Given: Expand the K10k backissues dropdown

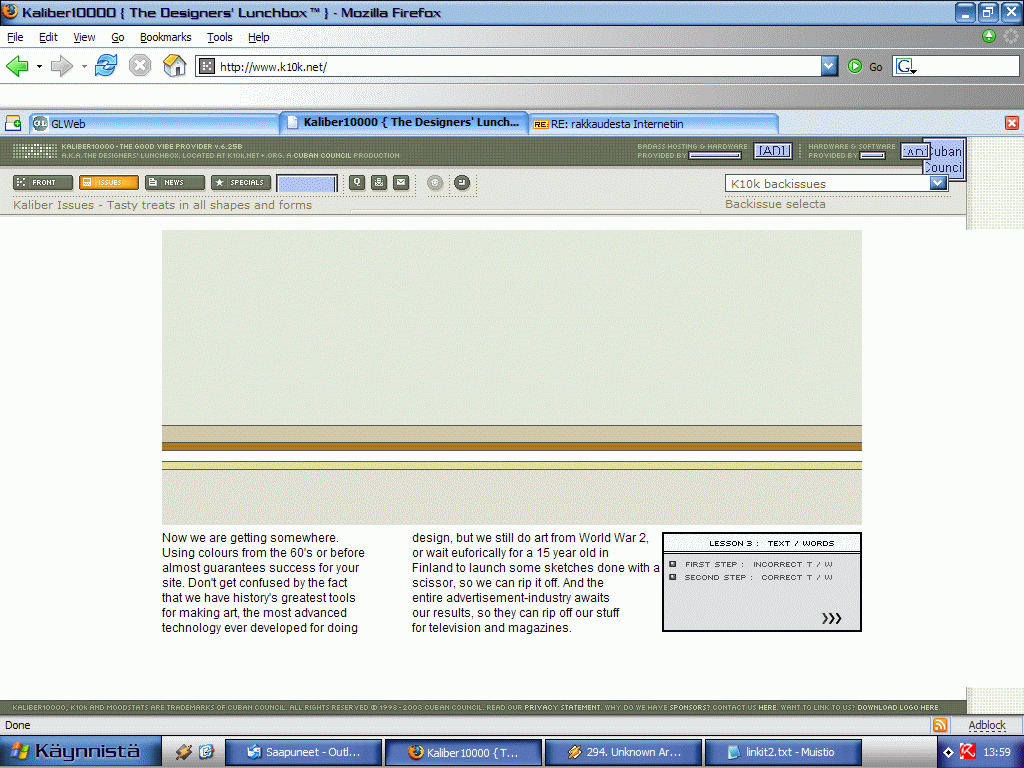Looking at the screenshot, I should coord(938,183).
